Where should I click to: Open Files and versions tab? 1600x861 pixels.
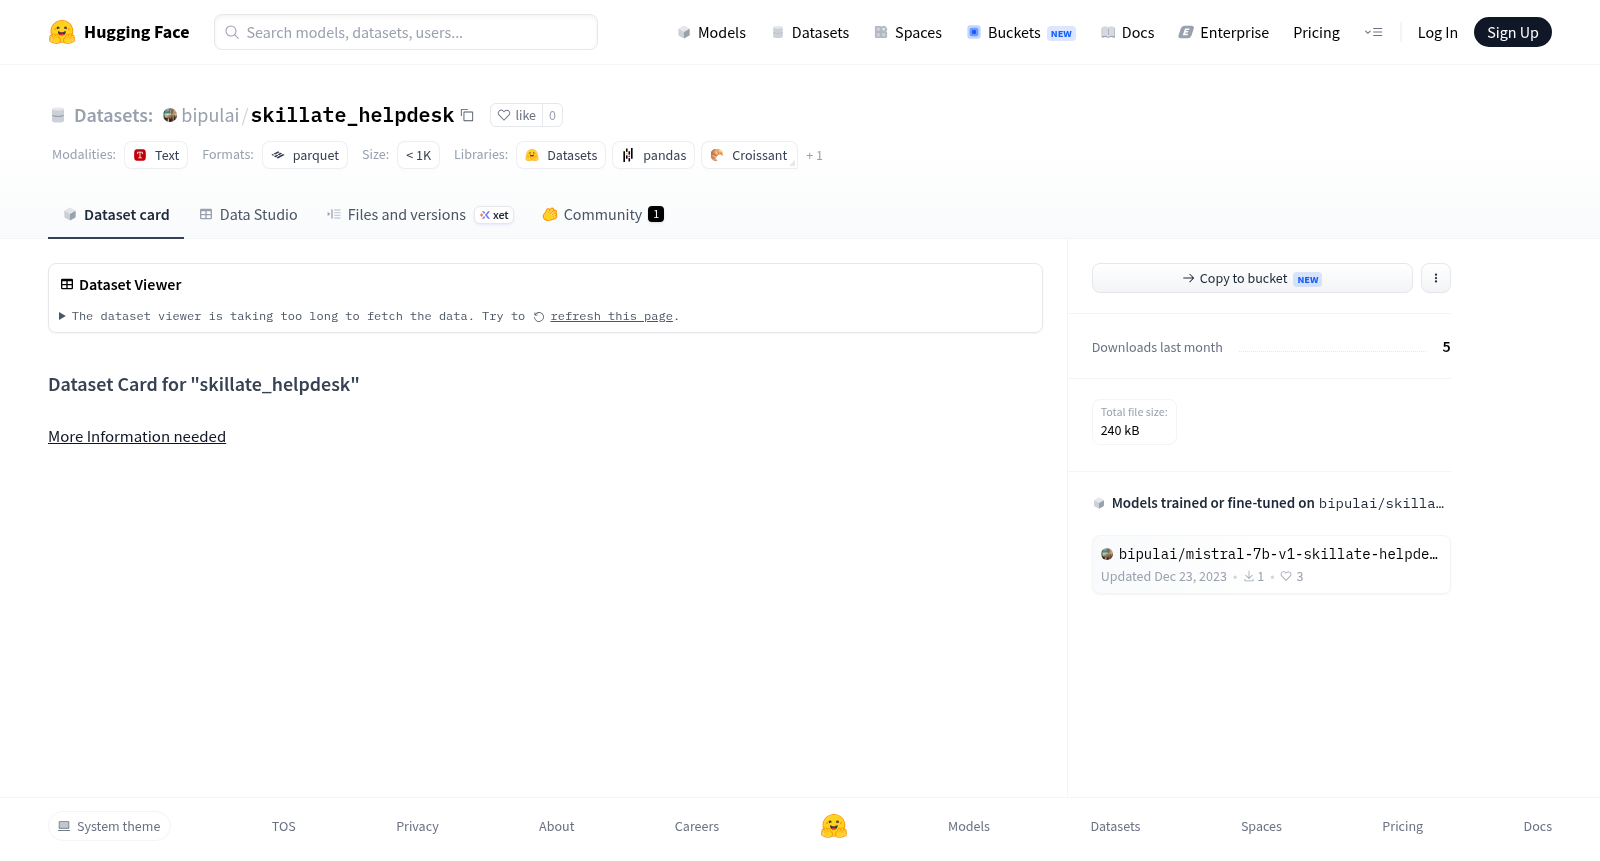420,214
